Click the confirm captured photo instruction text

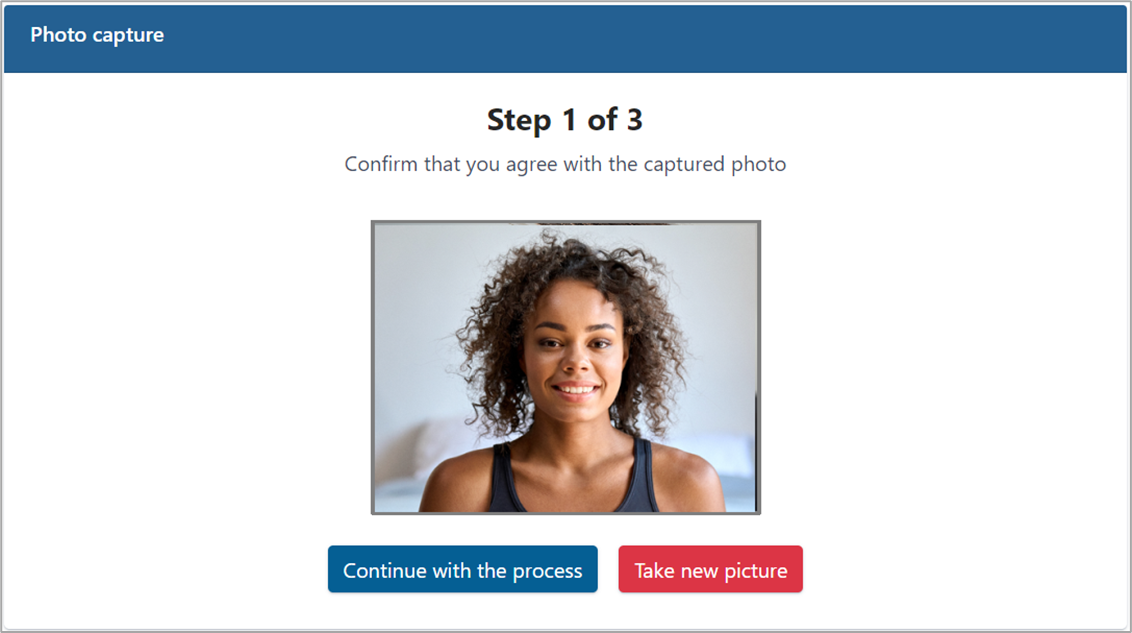pos(565,164)
